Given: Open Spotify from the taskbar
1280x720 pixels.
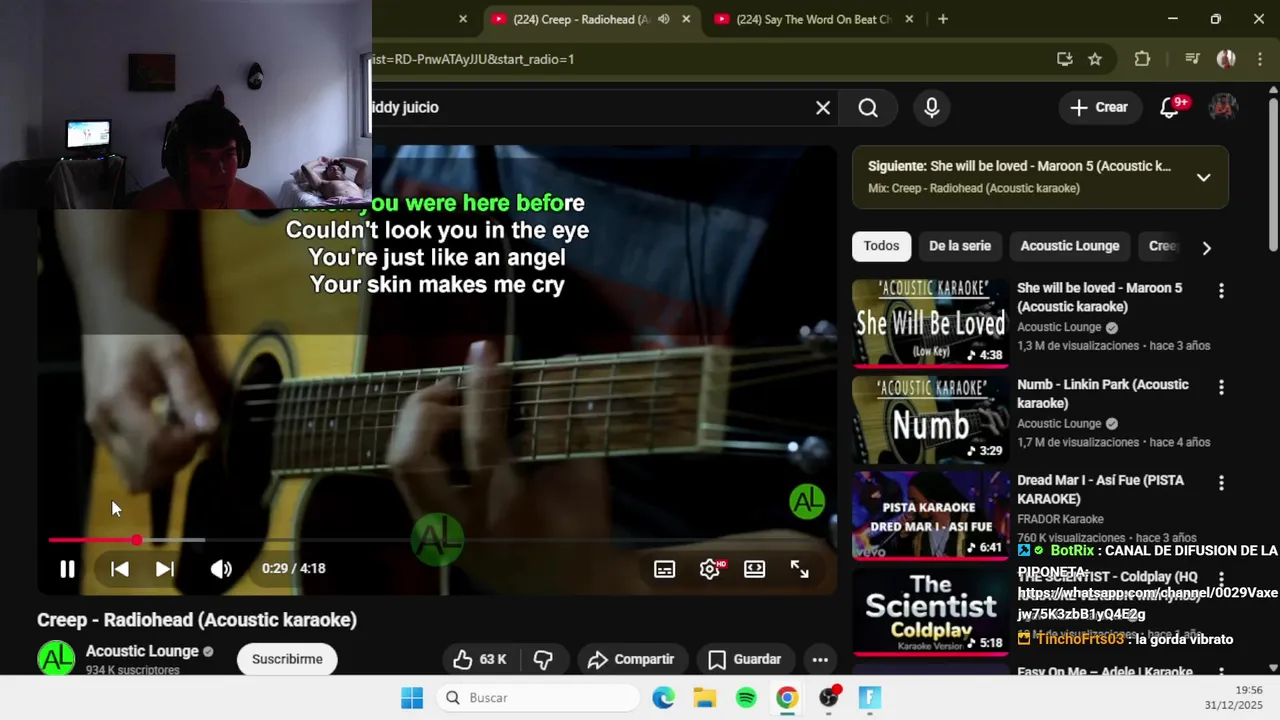Looking at the screenshot, I should tap(746, 698).
